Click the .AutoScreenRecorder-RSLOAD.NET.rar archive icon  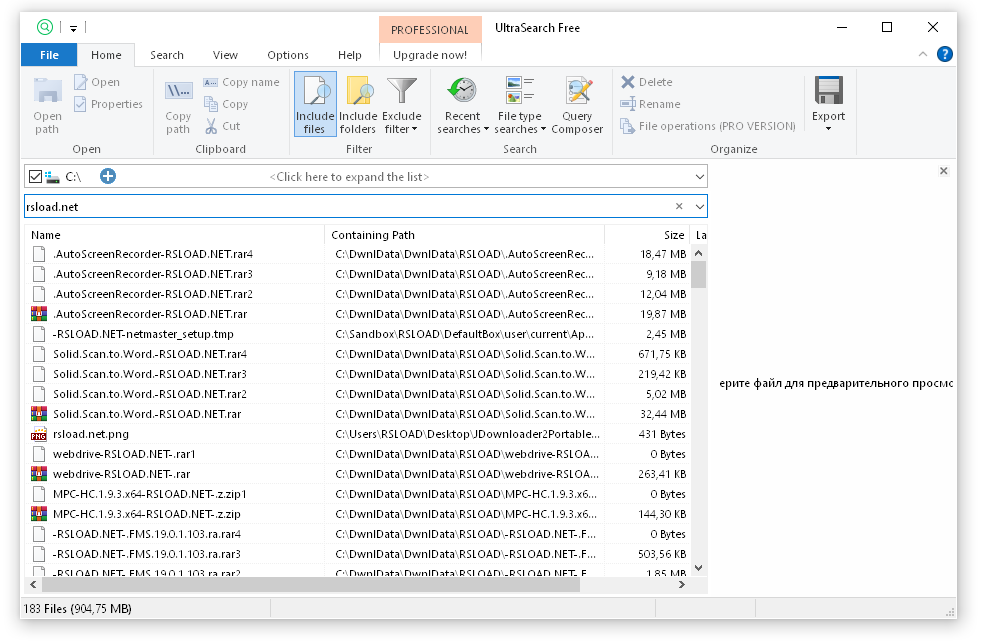[39, 314]
